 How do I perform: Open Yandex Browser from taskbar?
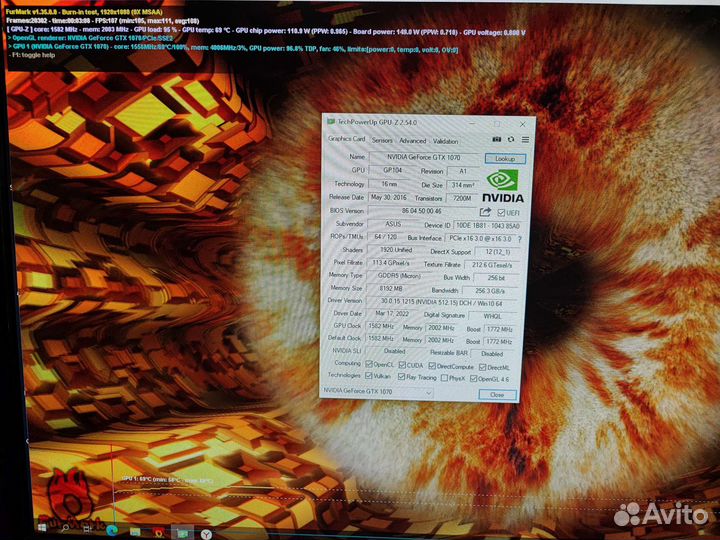[206, 534]
